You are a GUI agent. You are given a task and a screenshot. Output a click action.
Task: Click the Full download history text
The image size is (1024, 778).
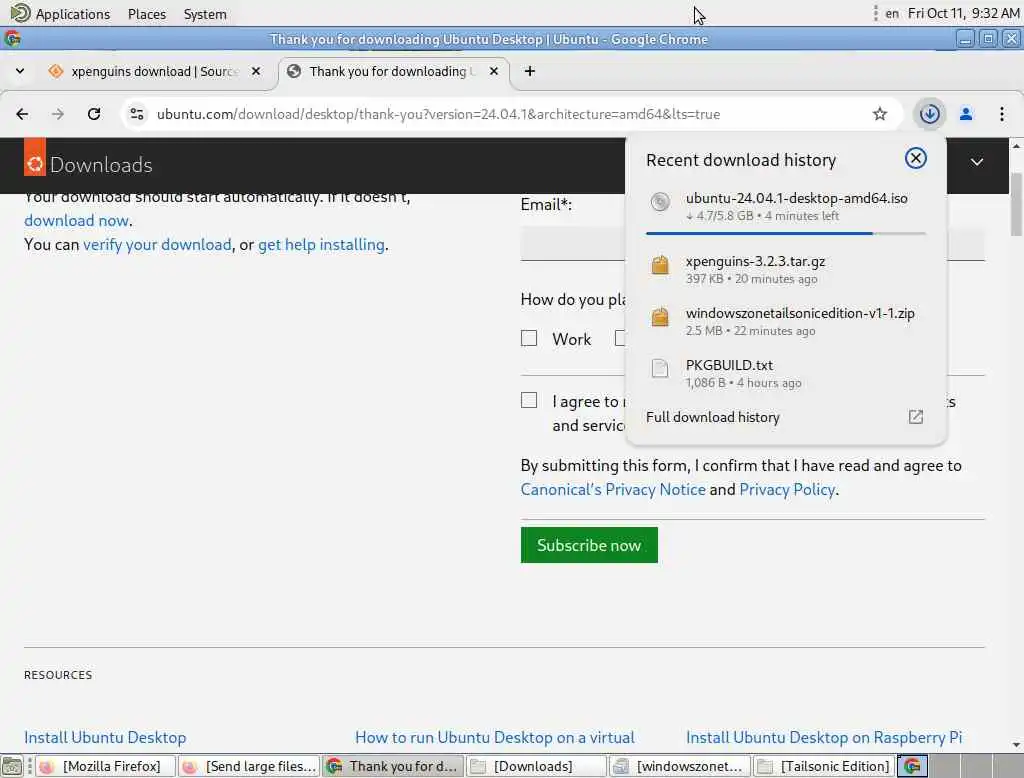coord(712,417)
